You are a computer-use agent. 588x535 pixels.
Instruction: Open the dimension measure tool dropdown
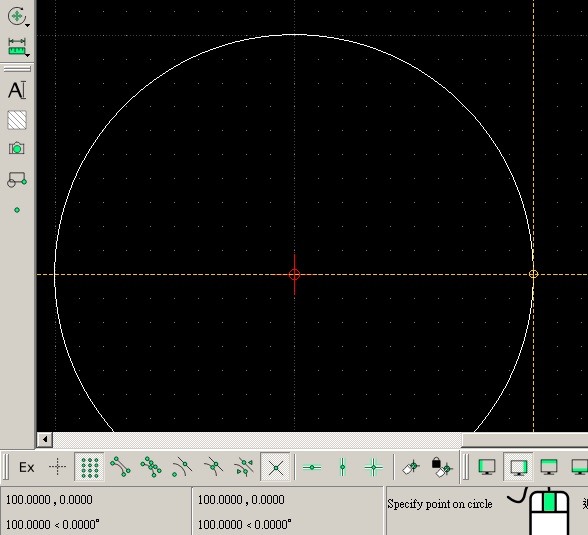[27, 55]
